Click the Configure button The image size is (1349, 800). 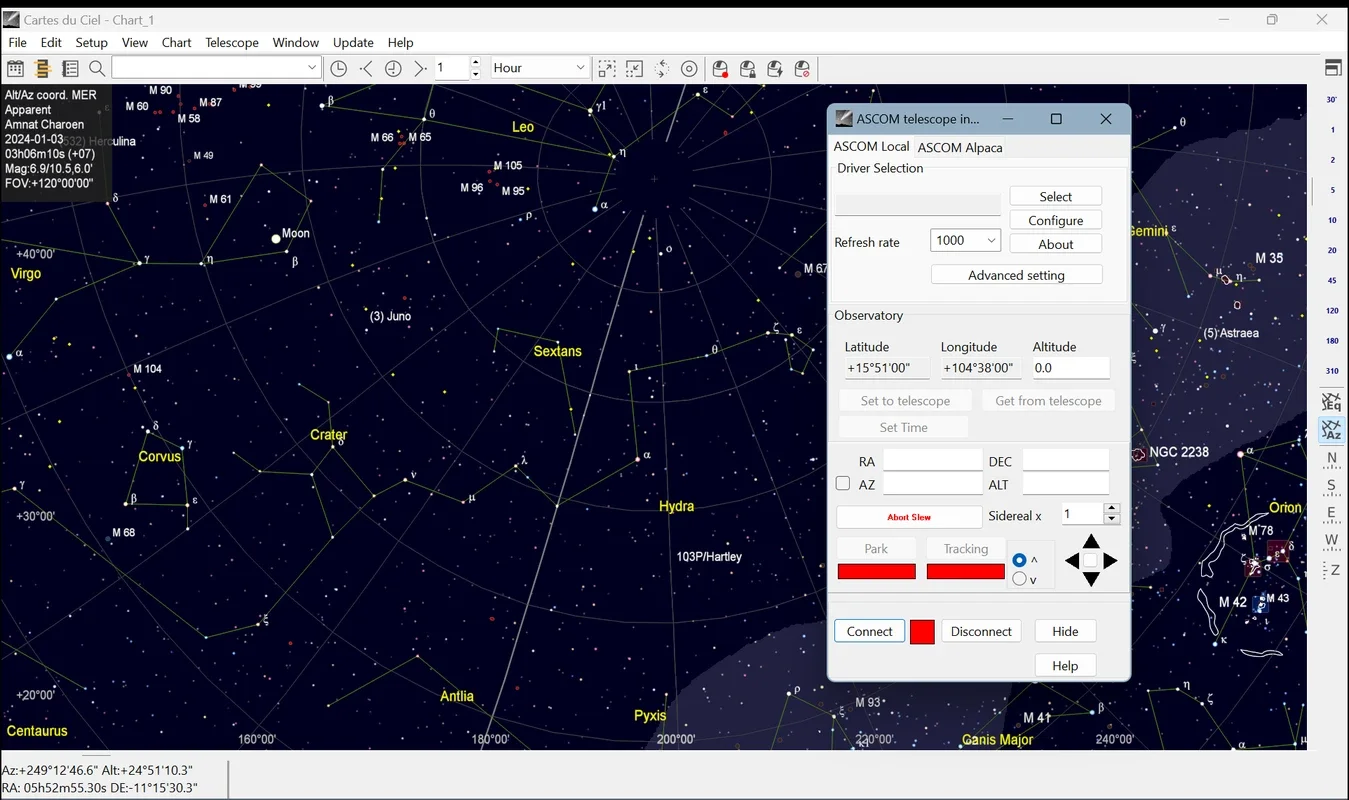click(x=1056, y=220)
